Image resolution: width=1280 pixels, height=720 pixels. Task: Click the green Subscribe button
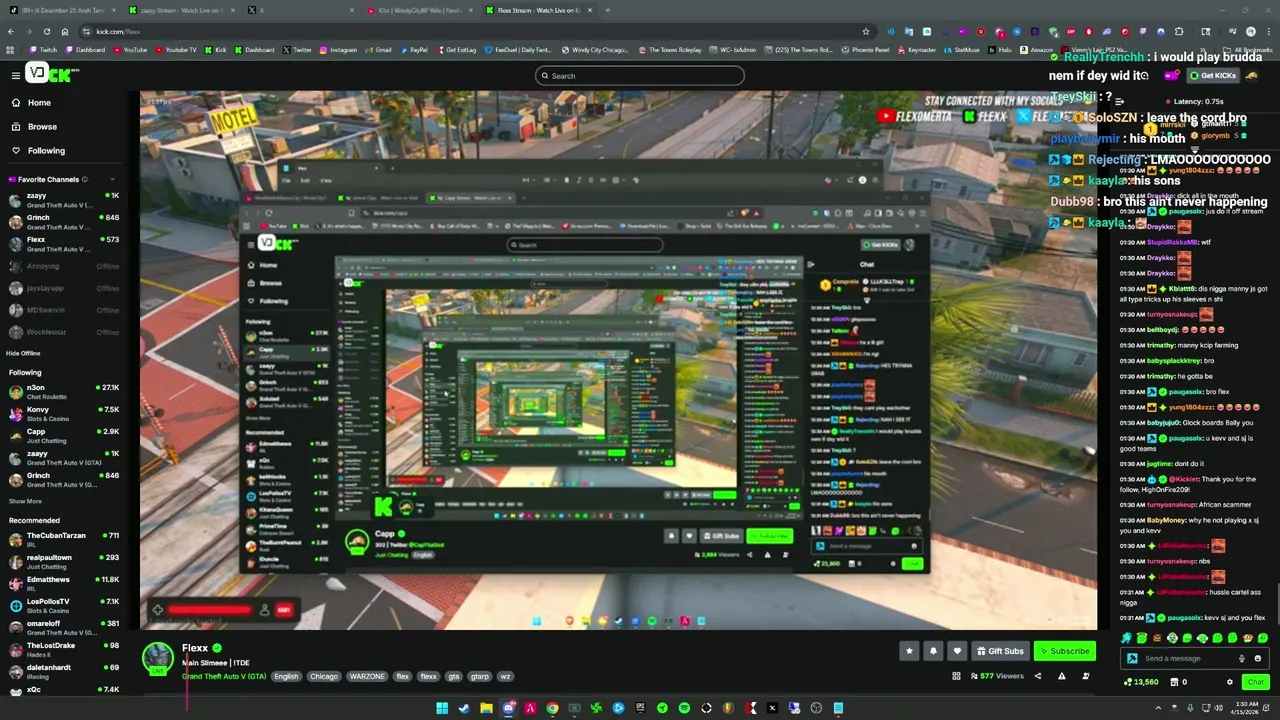coord(1064,651)
